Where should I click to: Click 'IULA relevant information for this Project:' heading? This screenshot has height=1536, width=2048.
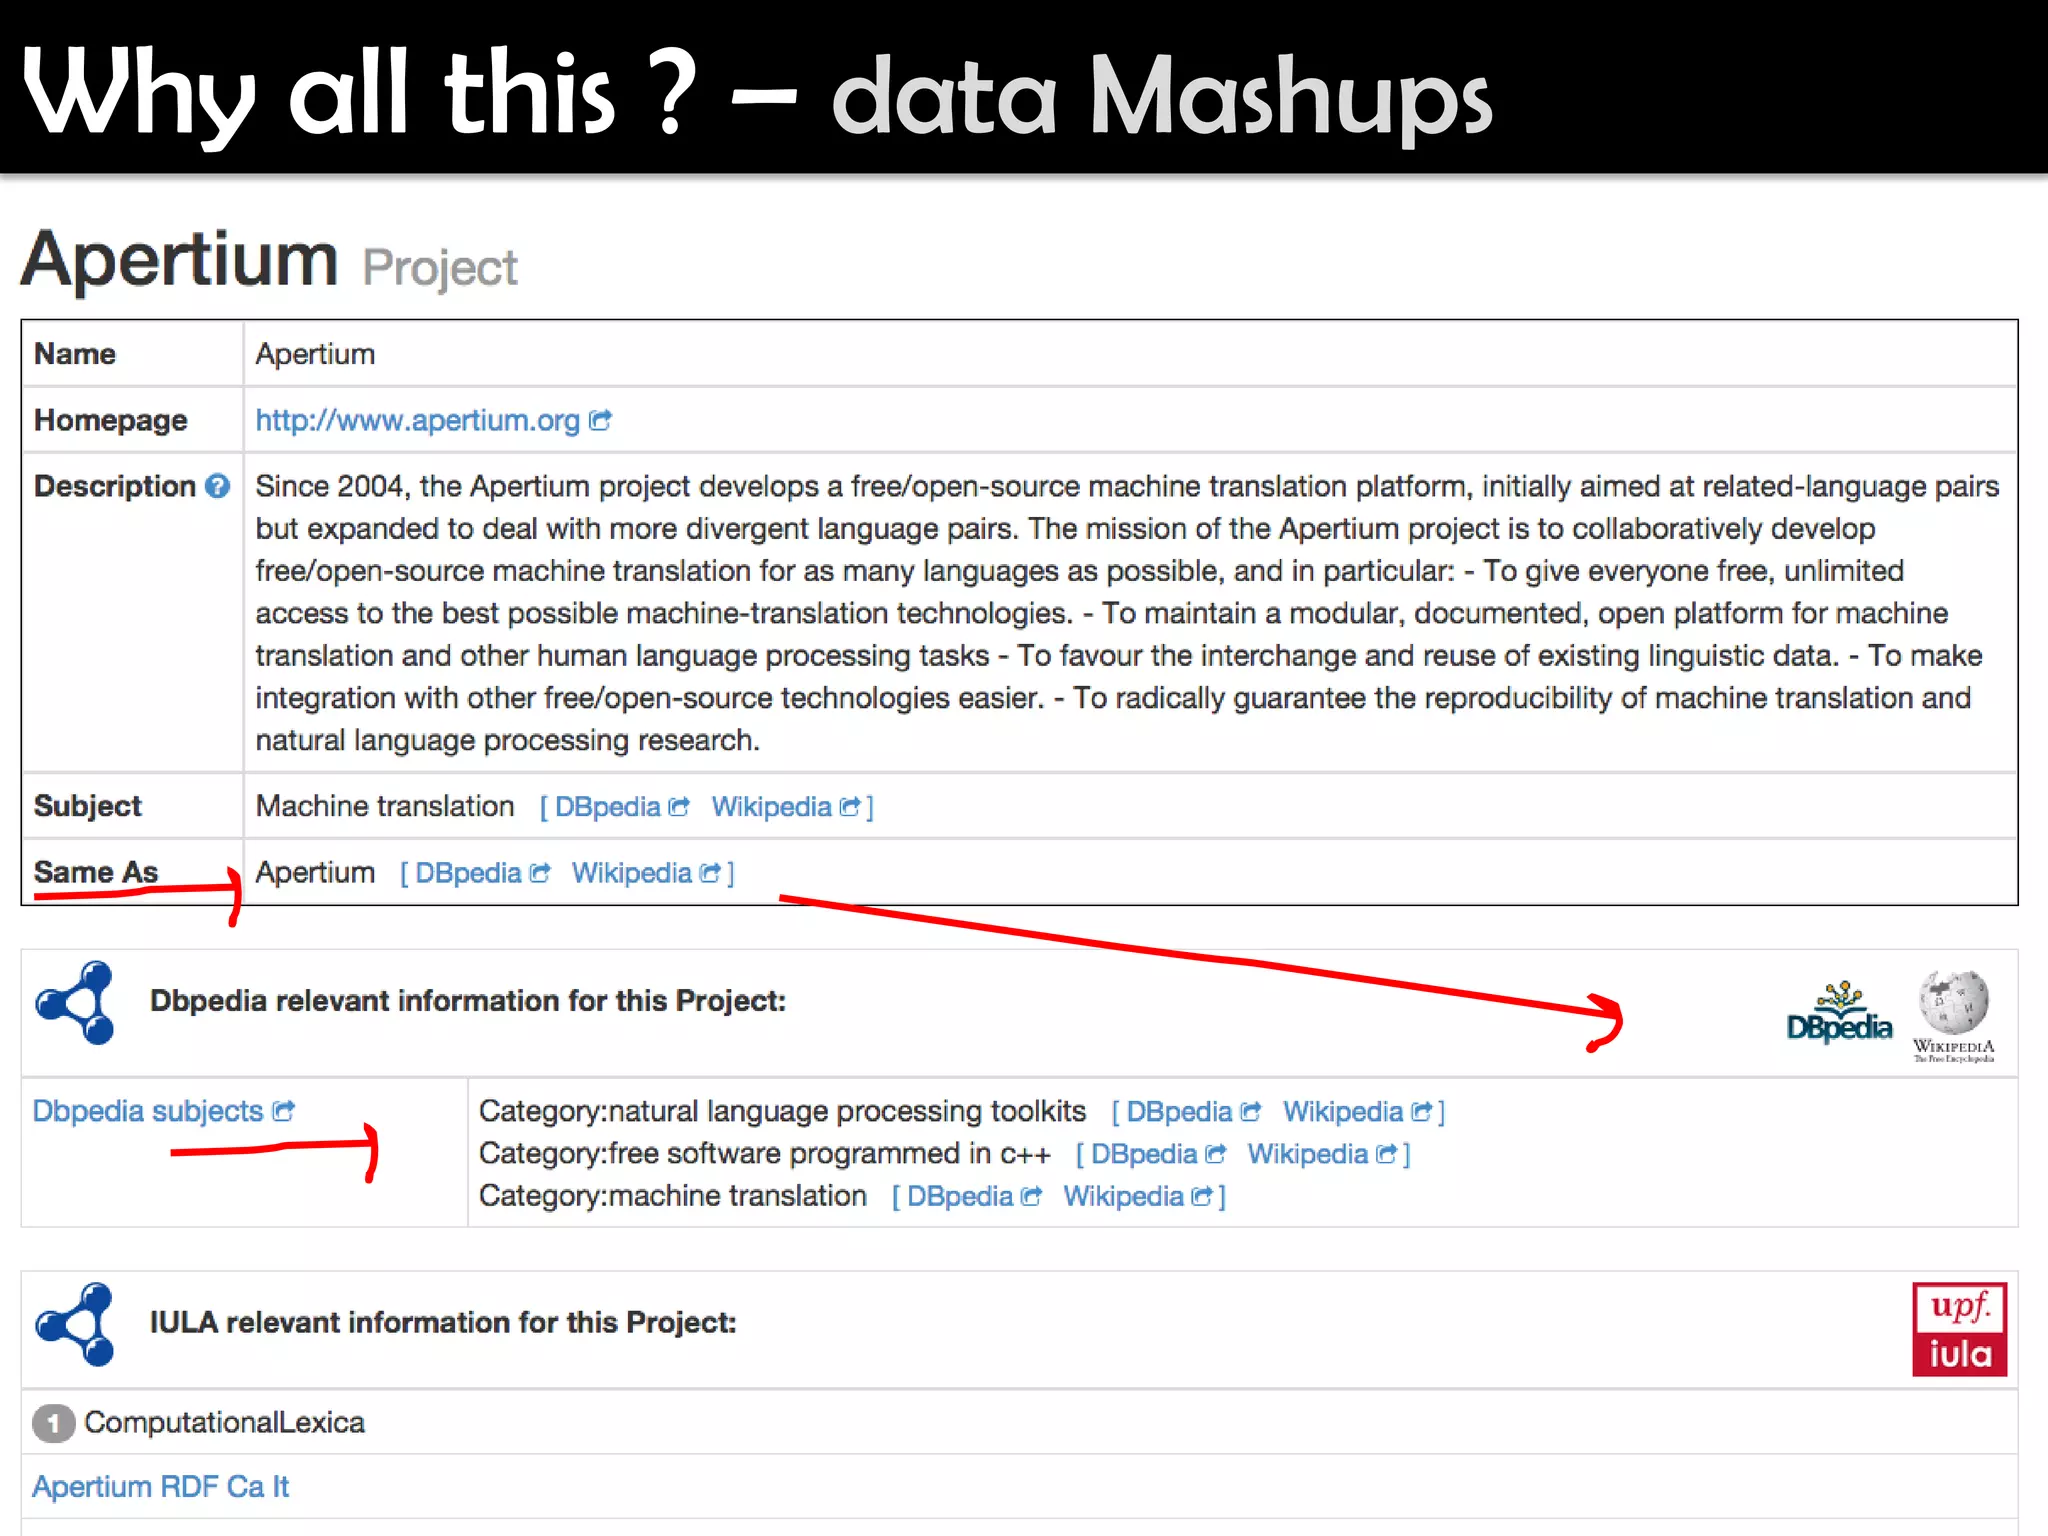pos(443,1323)
